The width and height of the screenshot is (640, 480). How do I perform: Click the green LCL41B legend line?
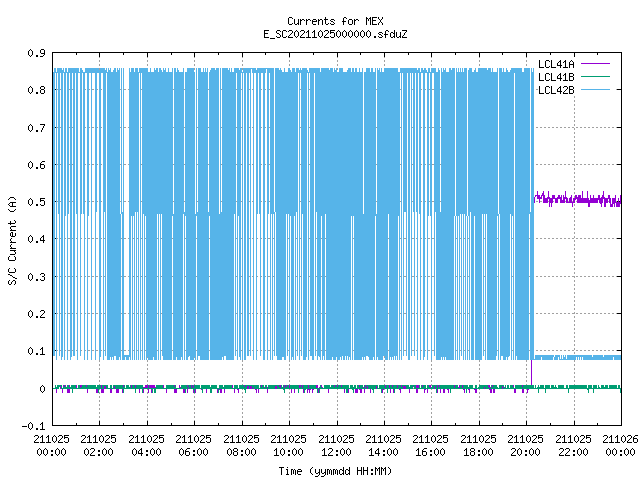click(x=596, y=76)
